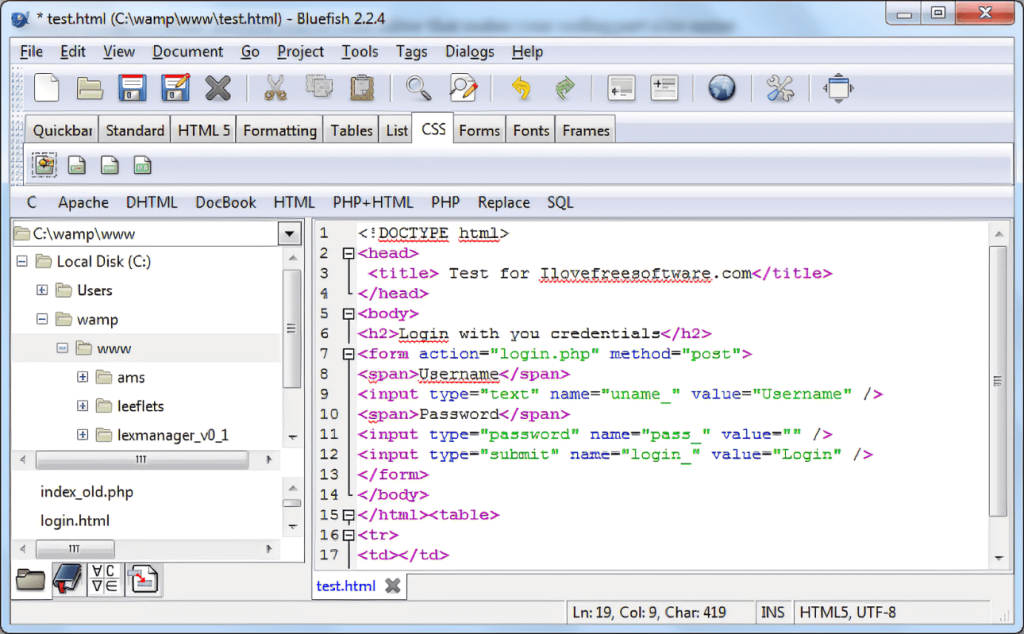The width and height of the screenshot is (1024, 634).
Task: Open the Apache custom menu
Action: tap(83, 202)
